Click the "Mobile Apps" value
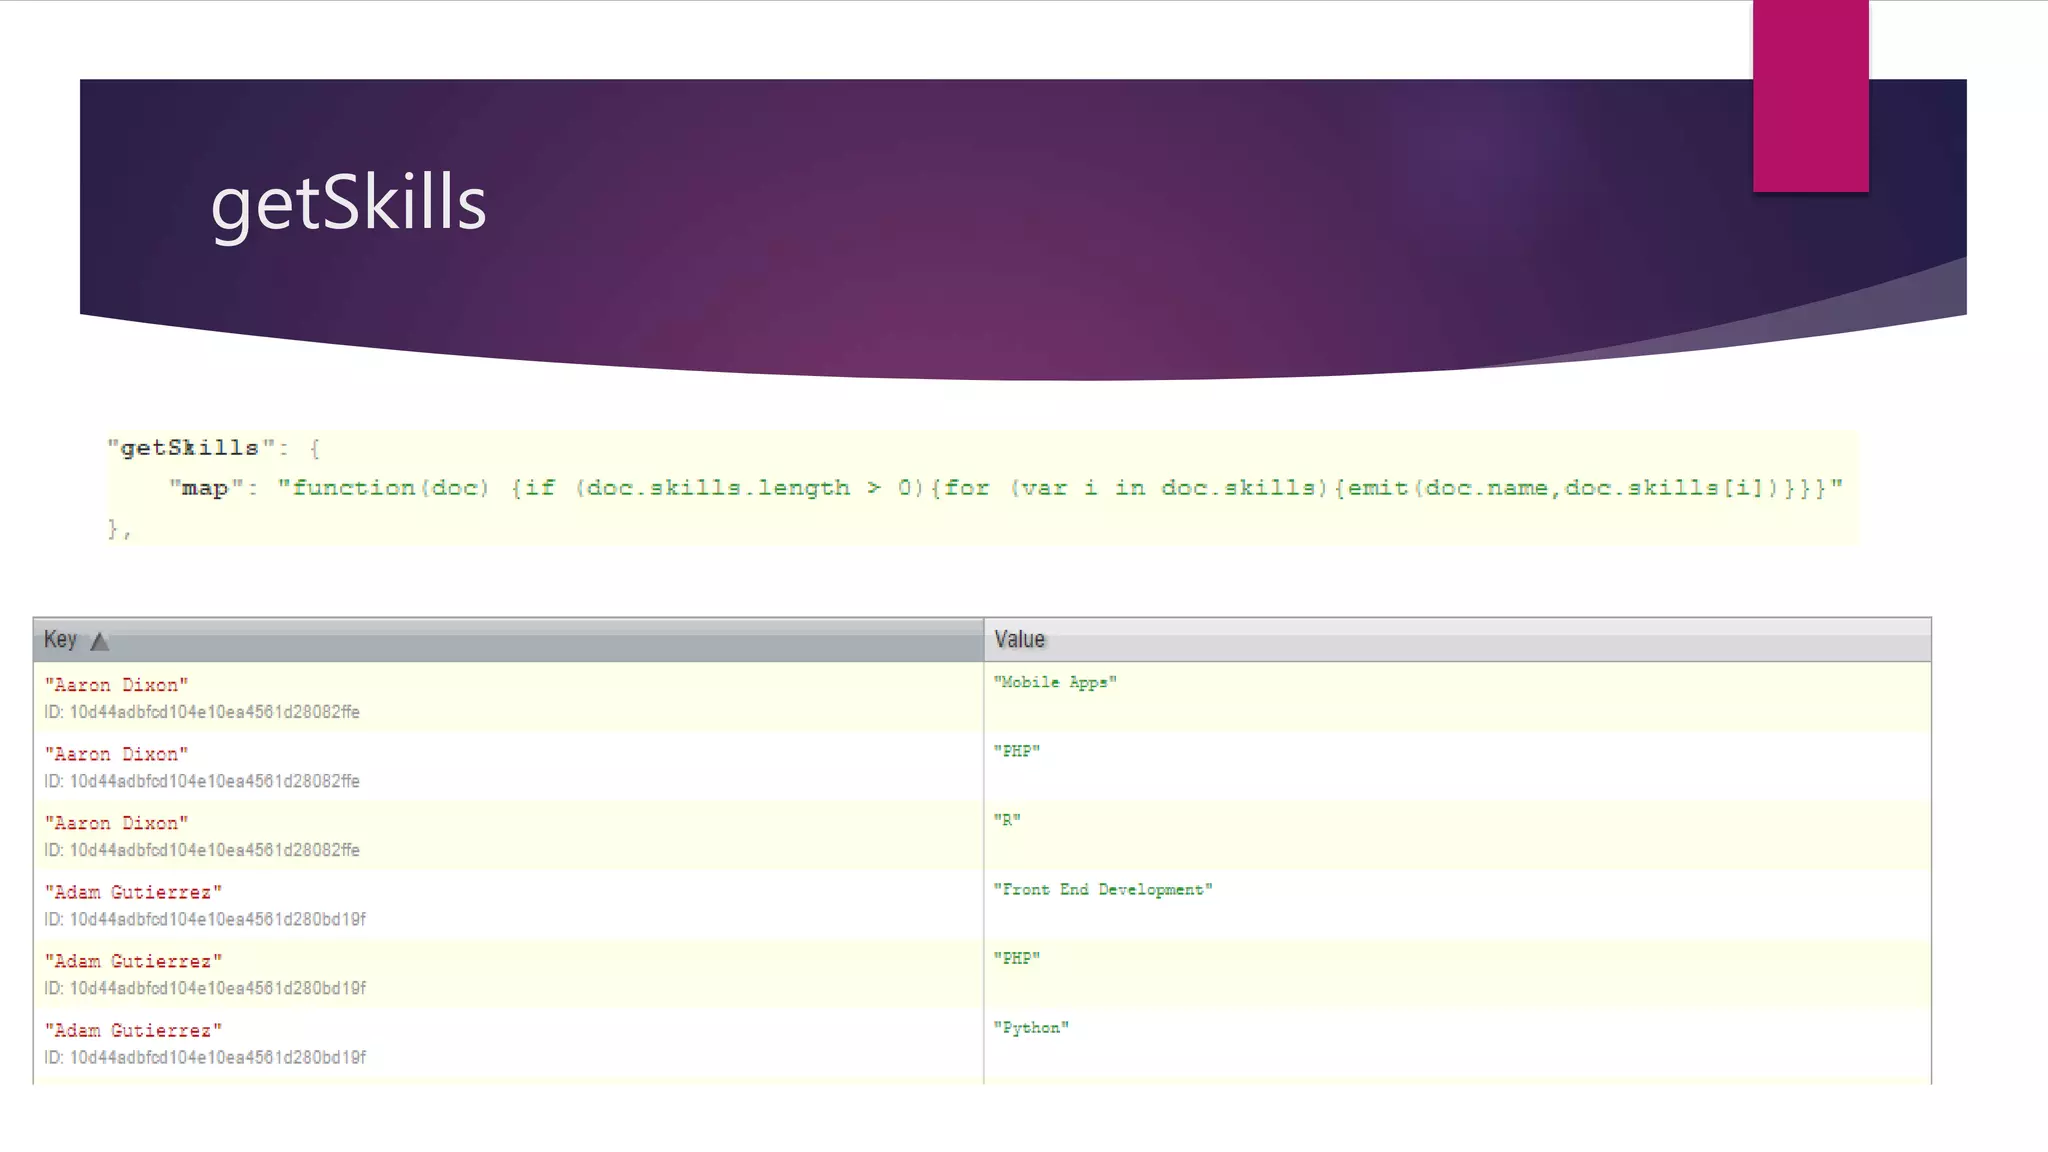 (1055, 682)
